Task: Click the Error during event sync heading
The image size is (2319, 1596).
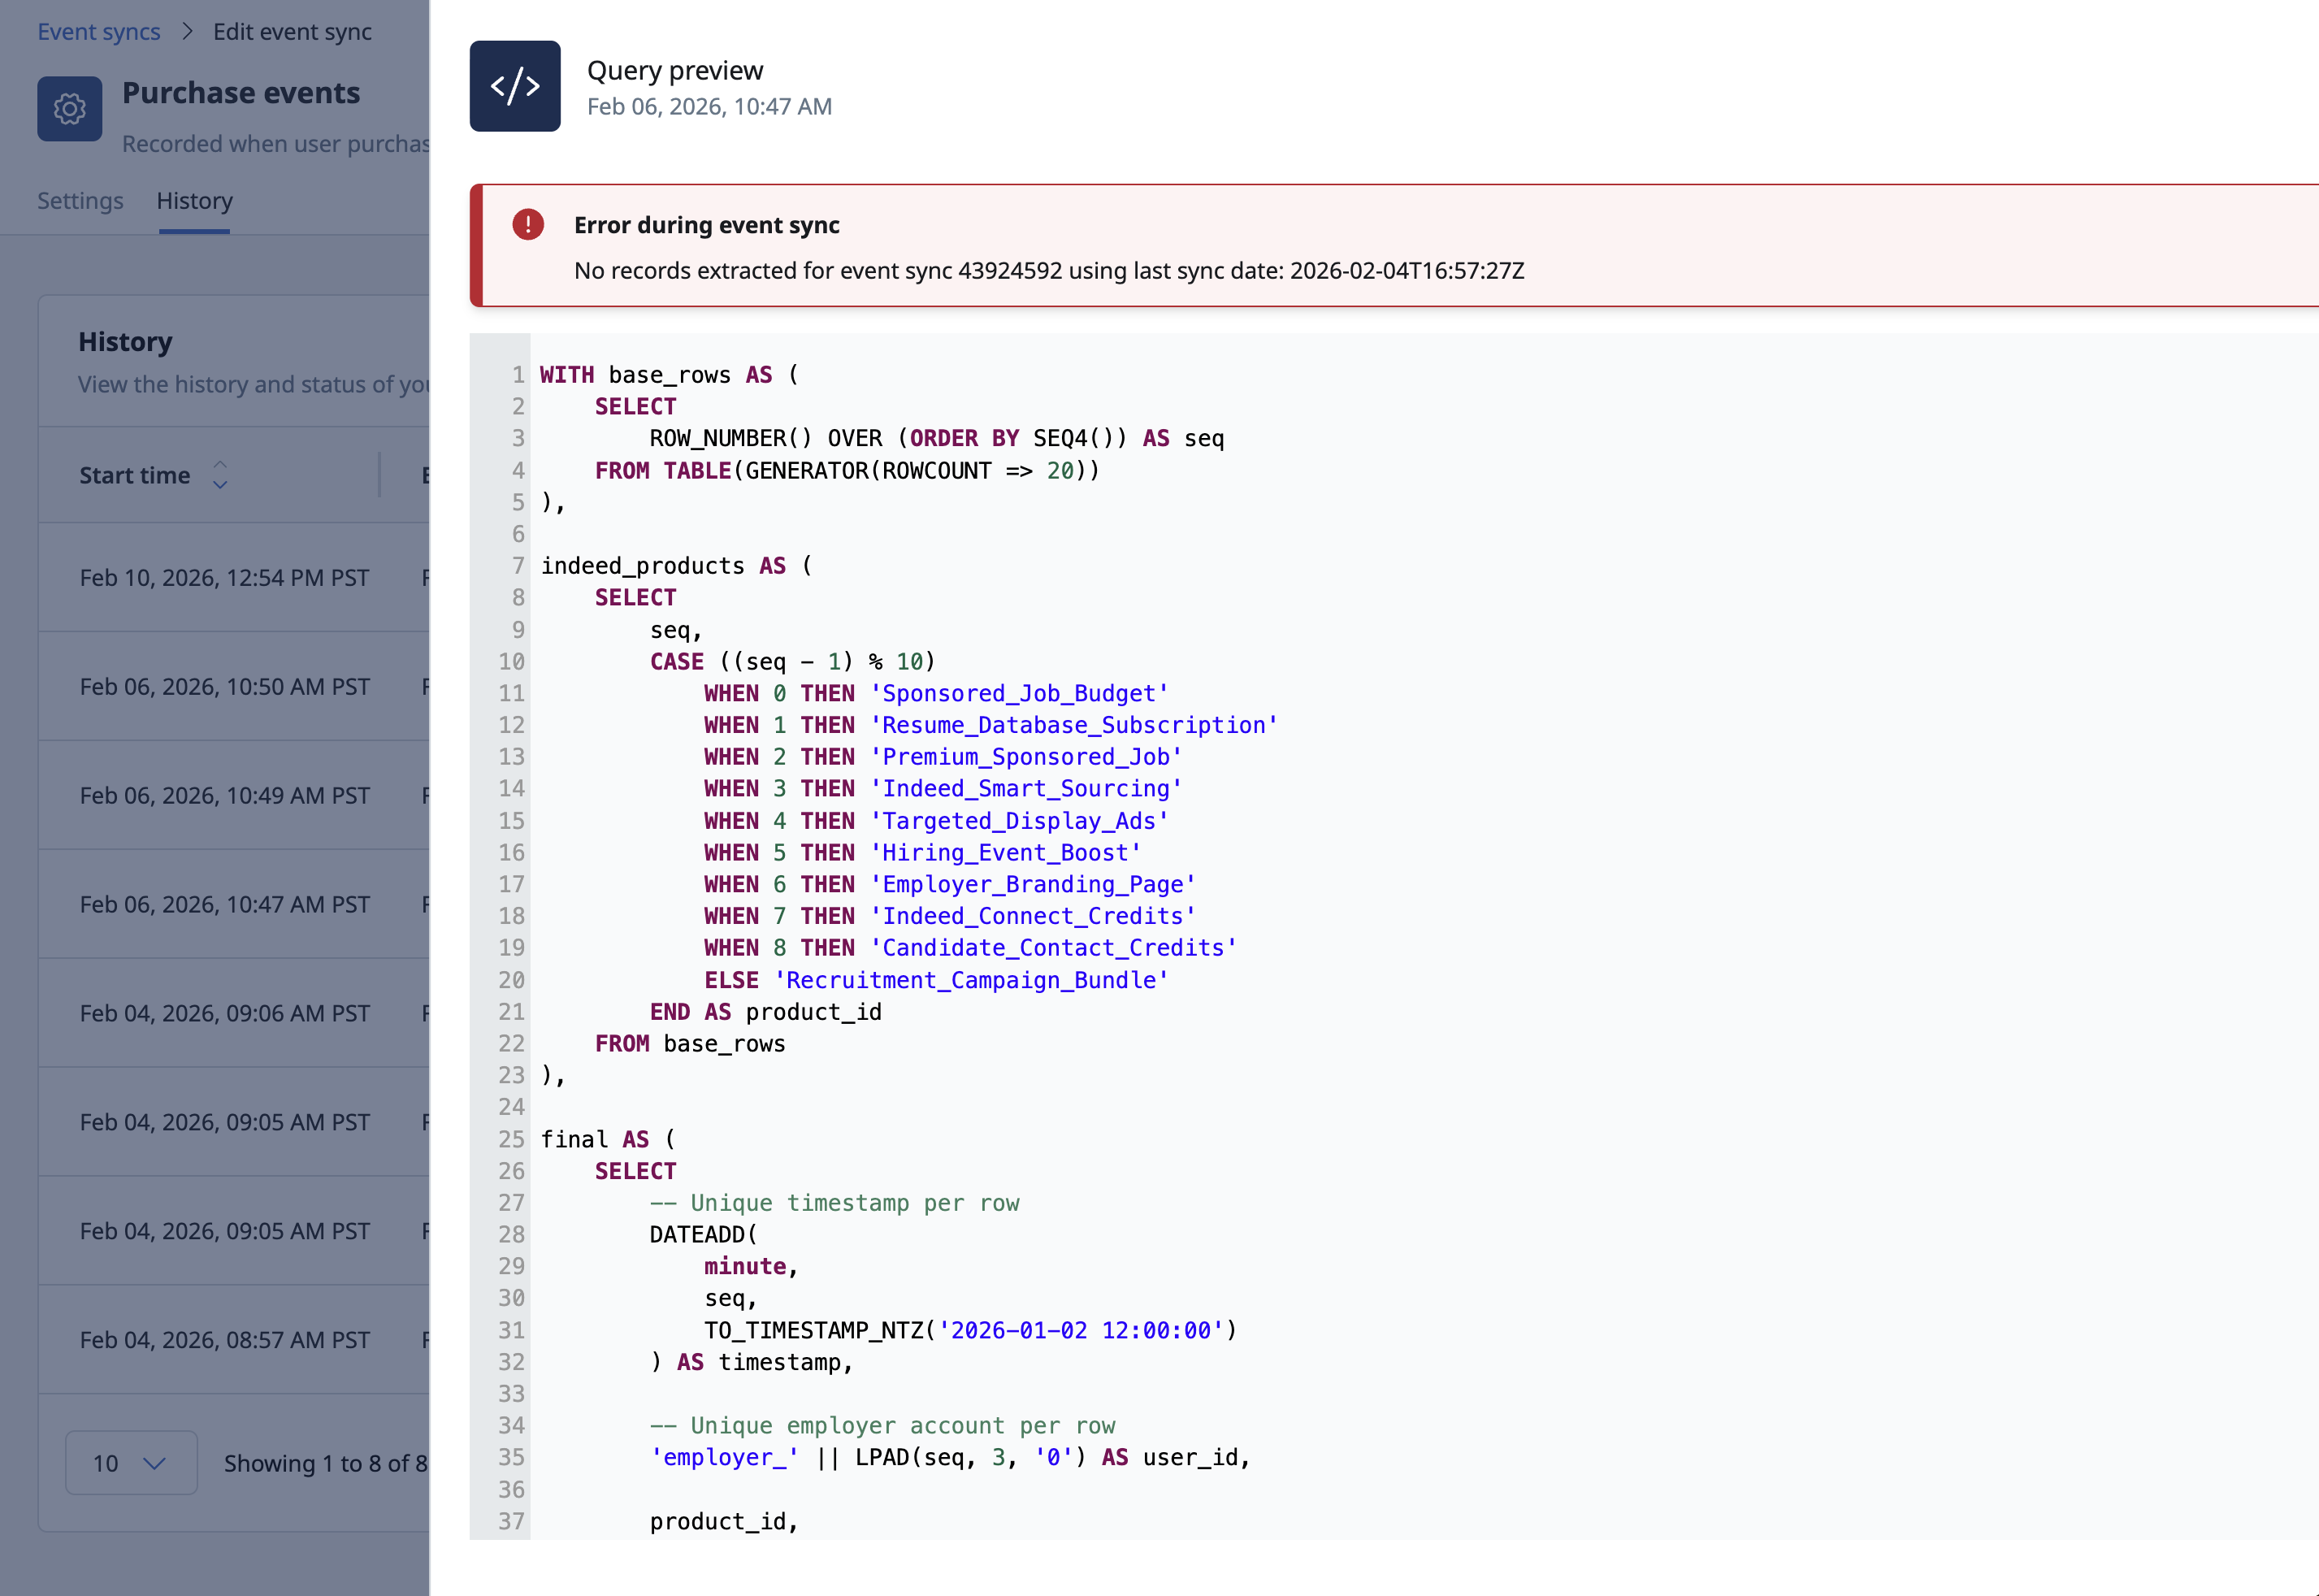Action: coord(707,225)
